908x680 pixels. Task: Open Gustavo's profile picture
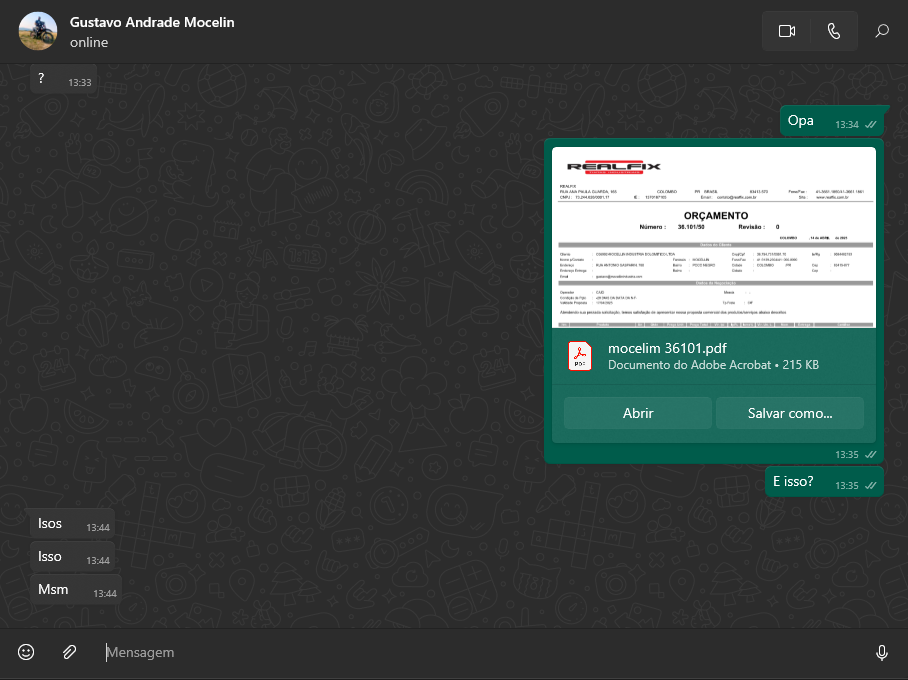[x=38, y=31]
